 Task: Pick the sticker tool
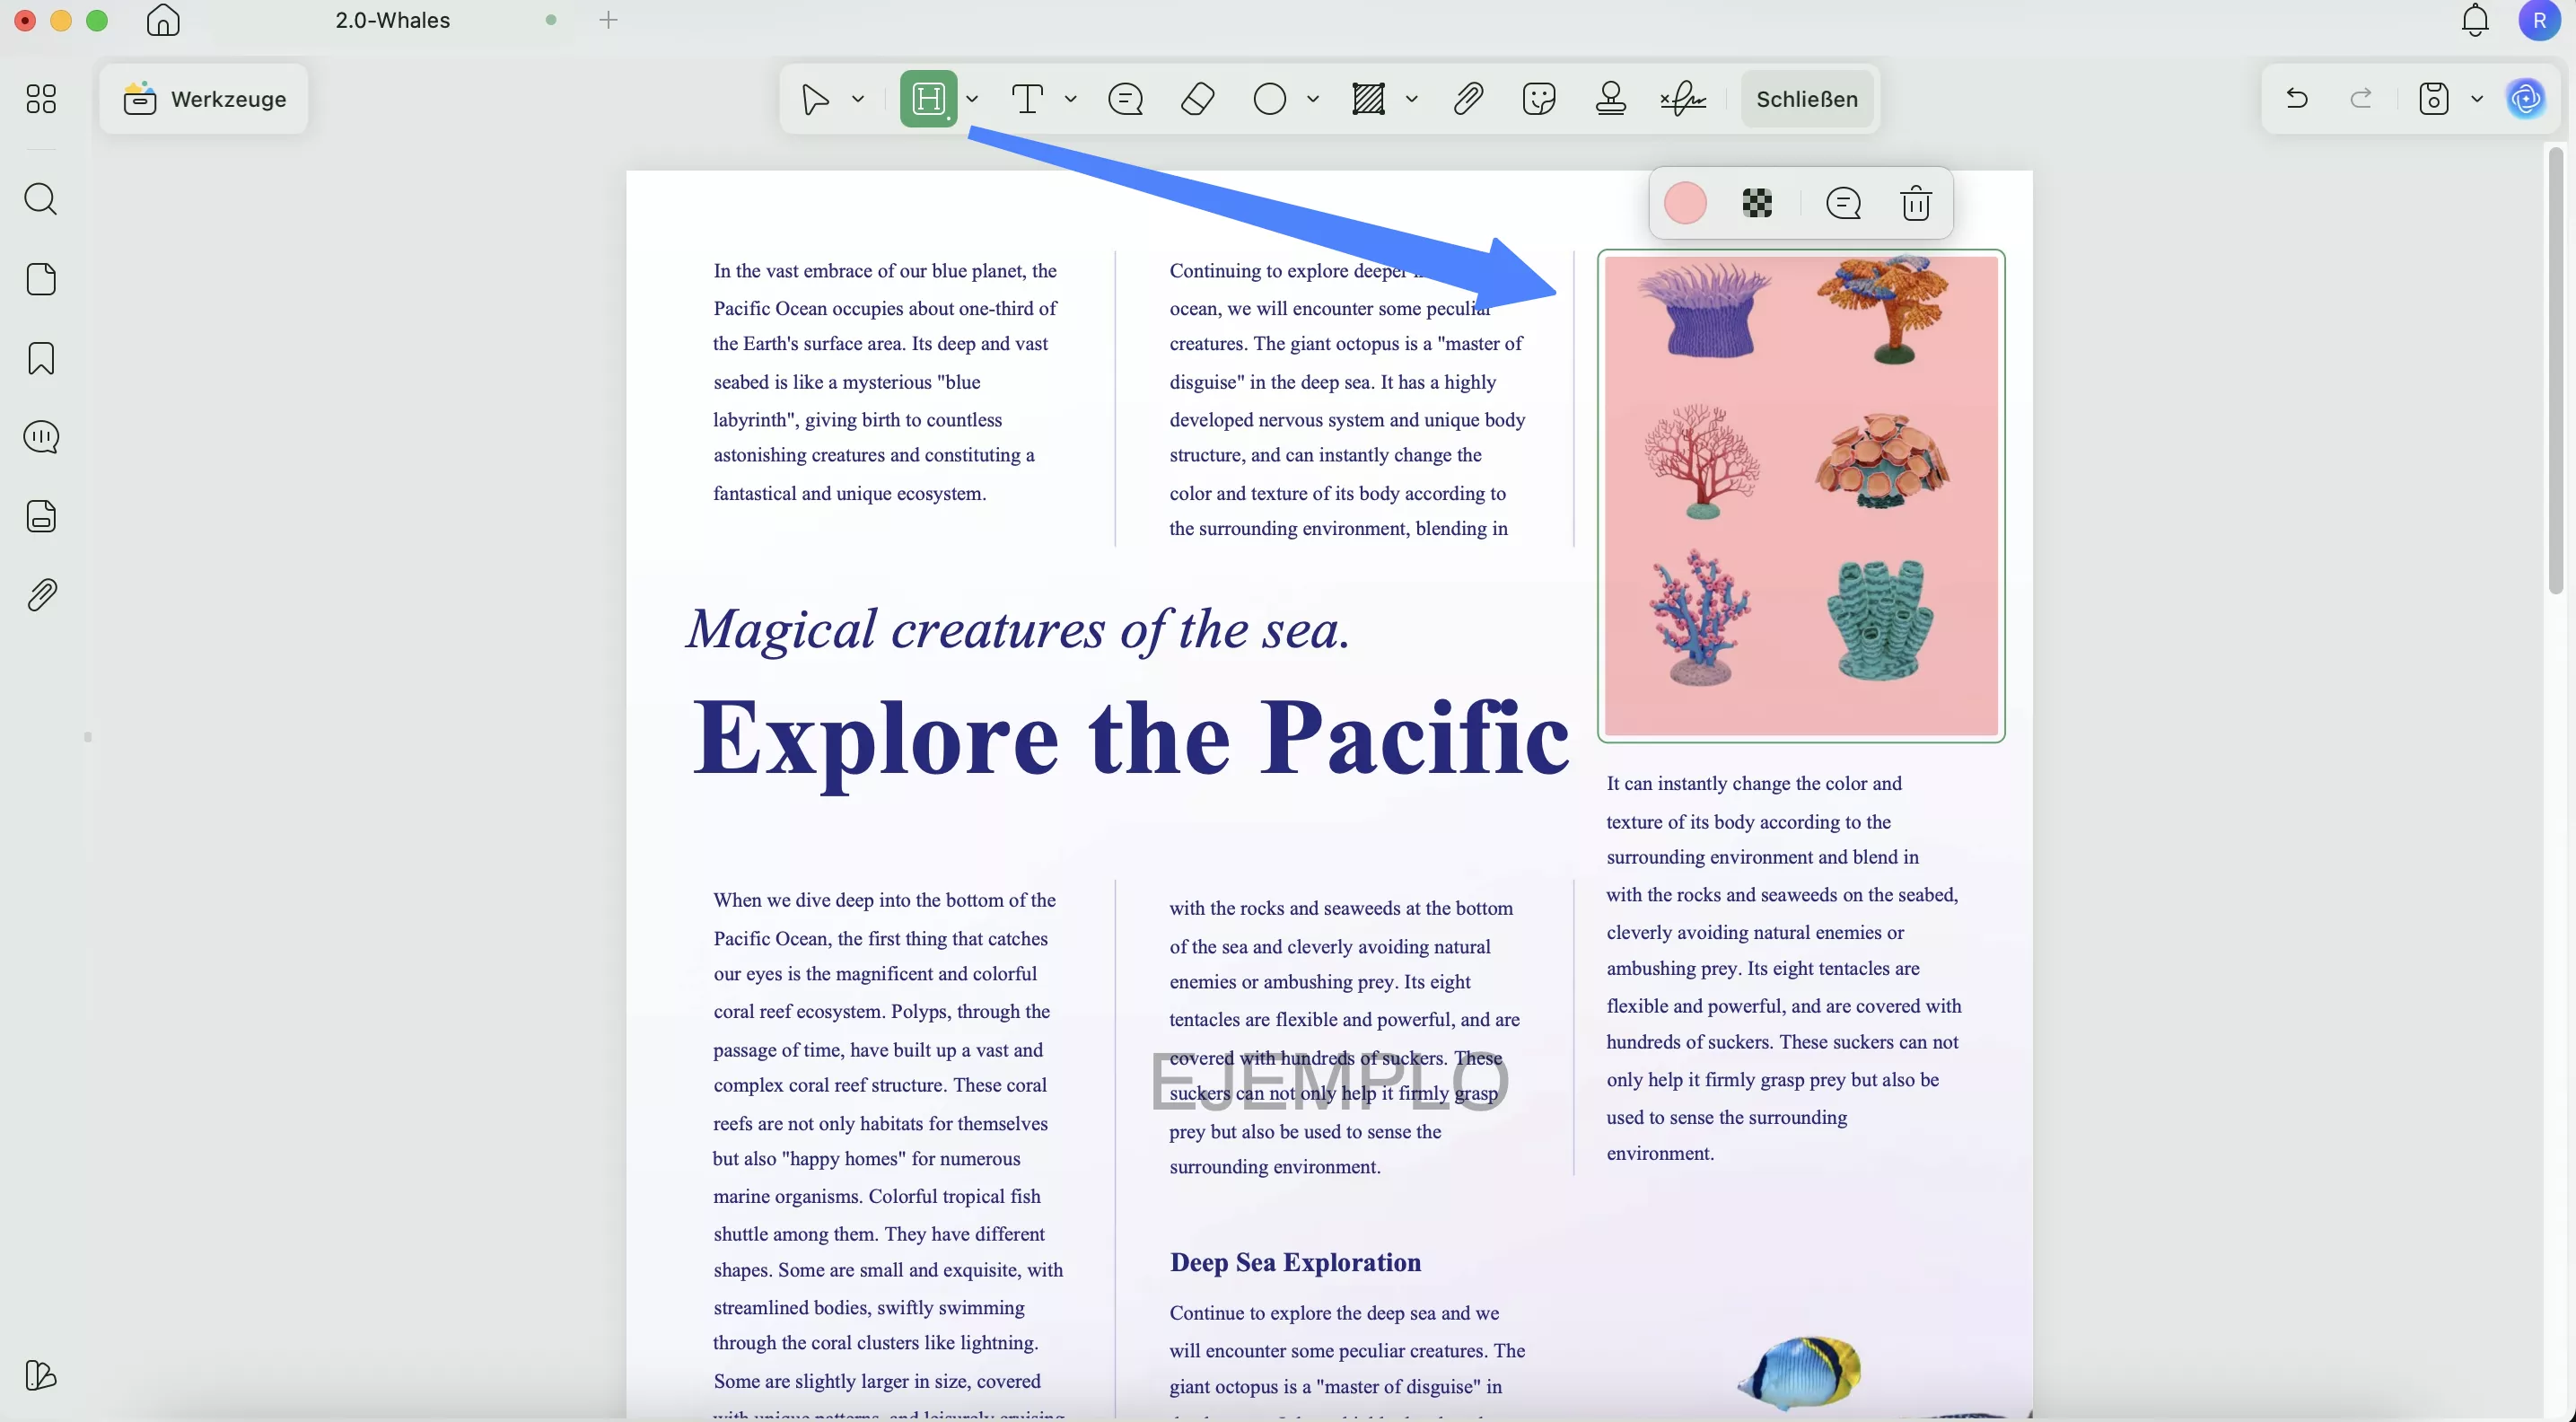click(1539, 99)
